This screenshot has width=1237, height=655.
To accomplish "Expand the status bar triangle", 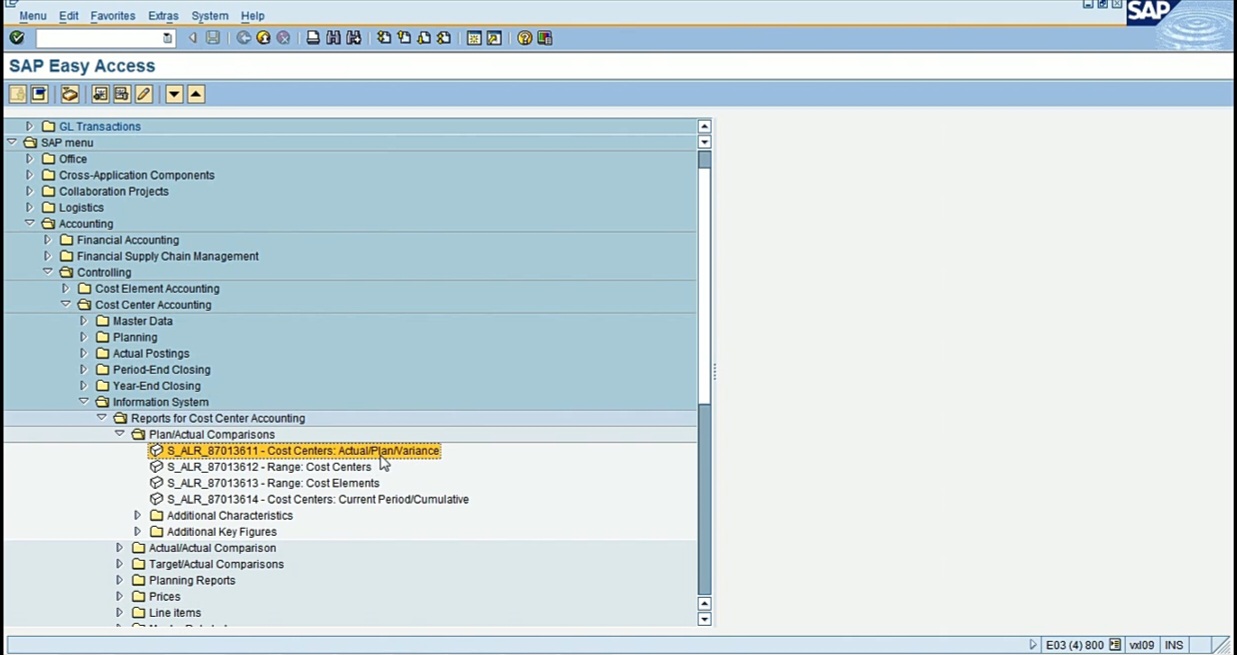I will (x=1033, y=645).
